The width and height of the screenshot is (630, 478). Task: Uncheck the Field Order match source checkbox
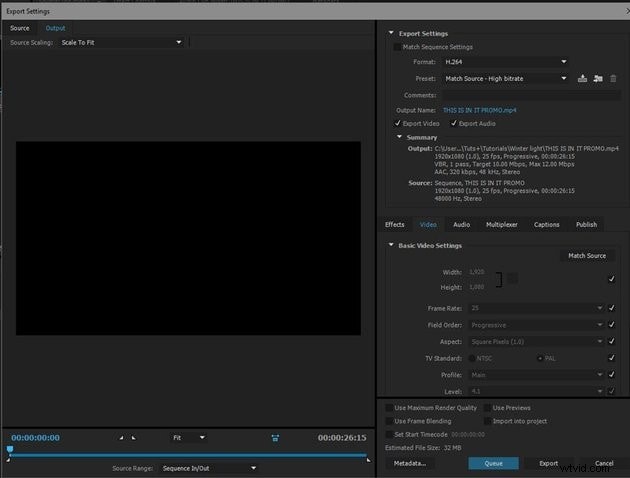612,325
